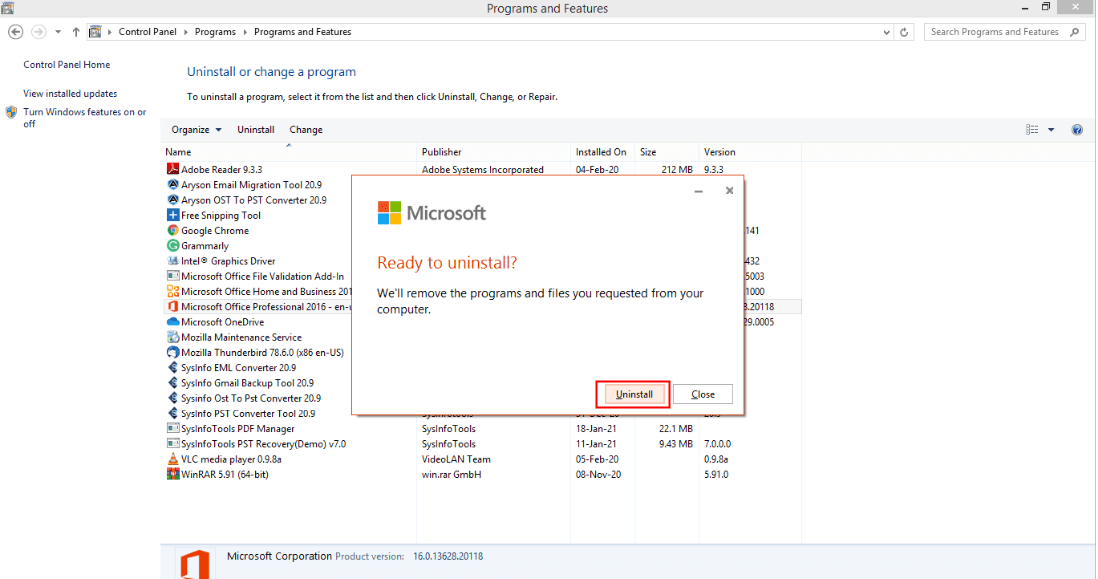Select the VLC media player cone icon
Image resolution: width=1098 pixels, height=579 pixels.
coord(173,459)
